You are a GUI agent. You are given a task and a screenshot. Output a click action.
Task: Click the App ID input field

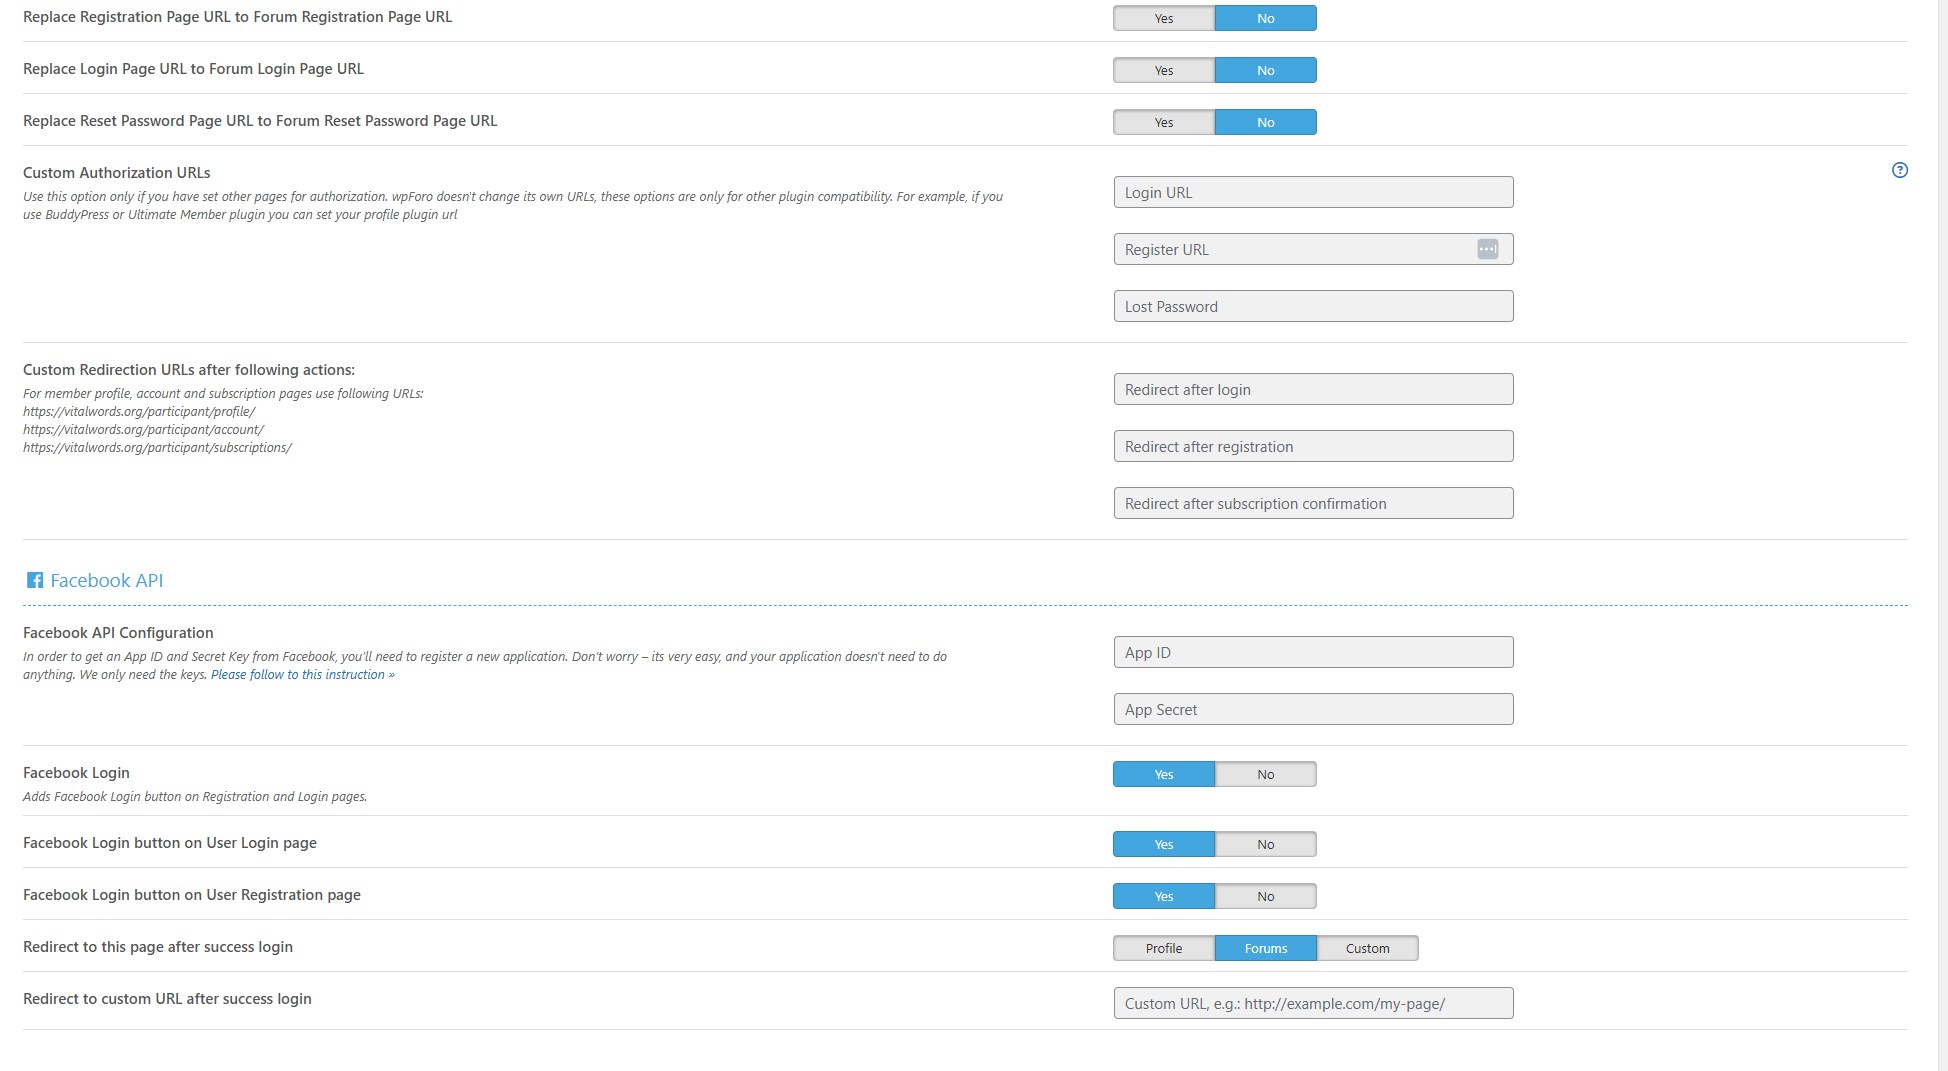(x=1312, y=652)
